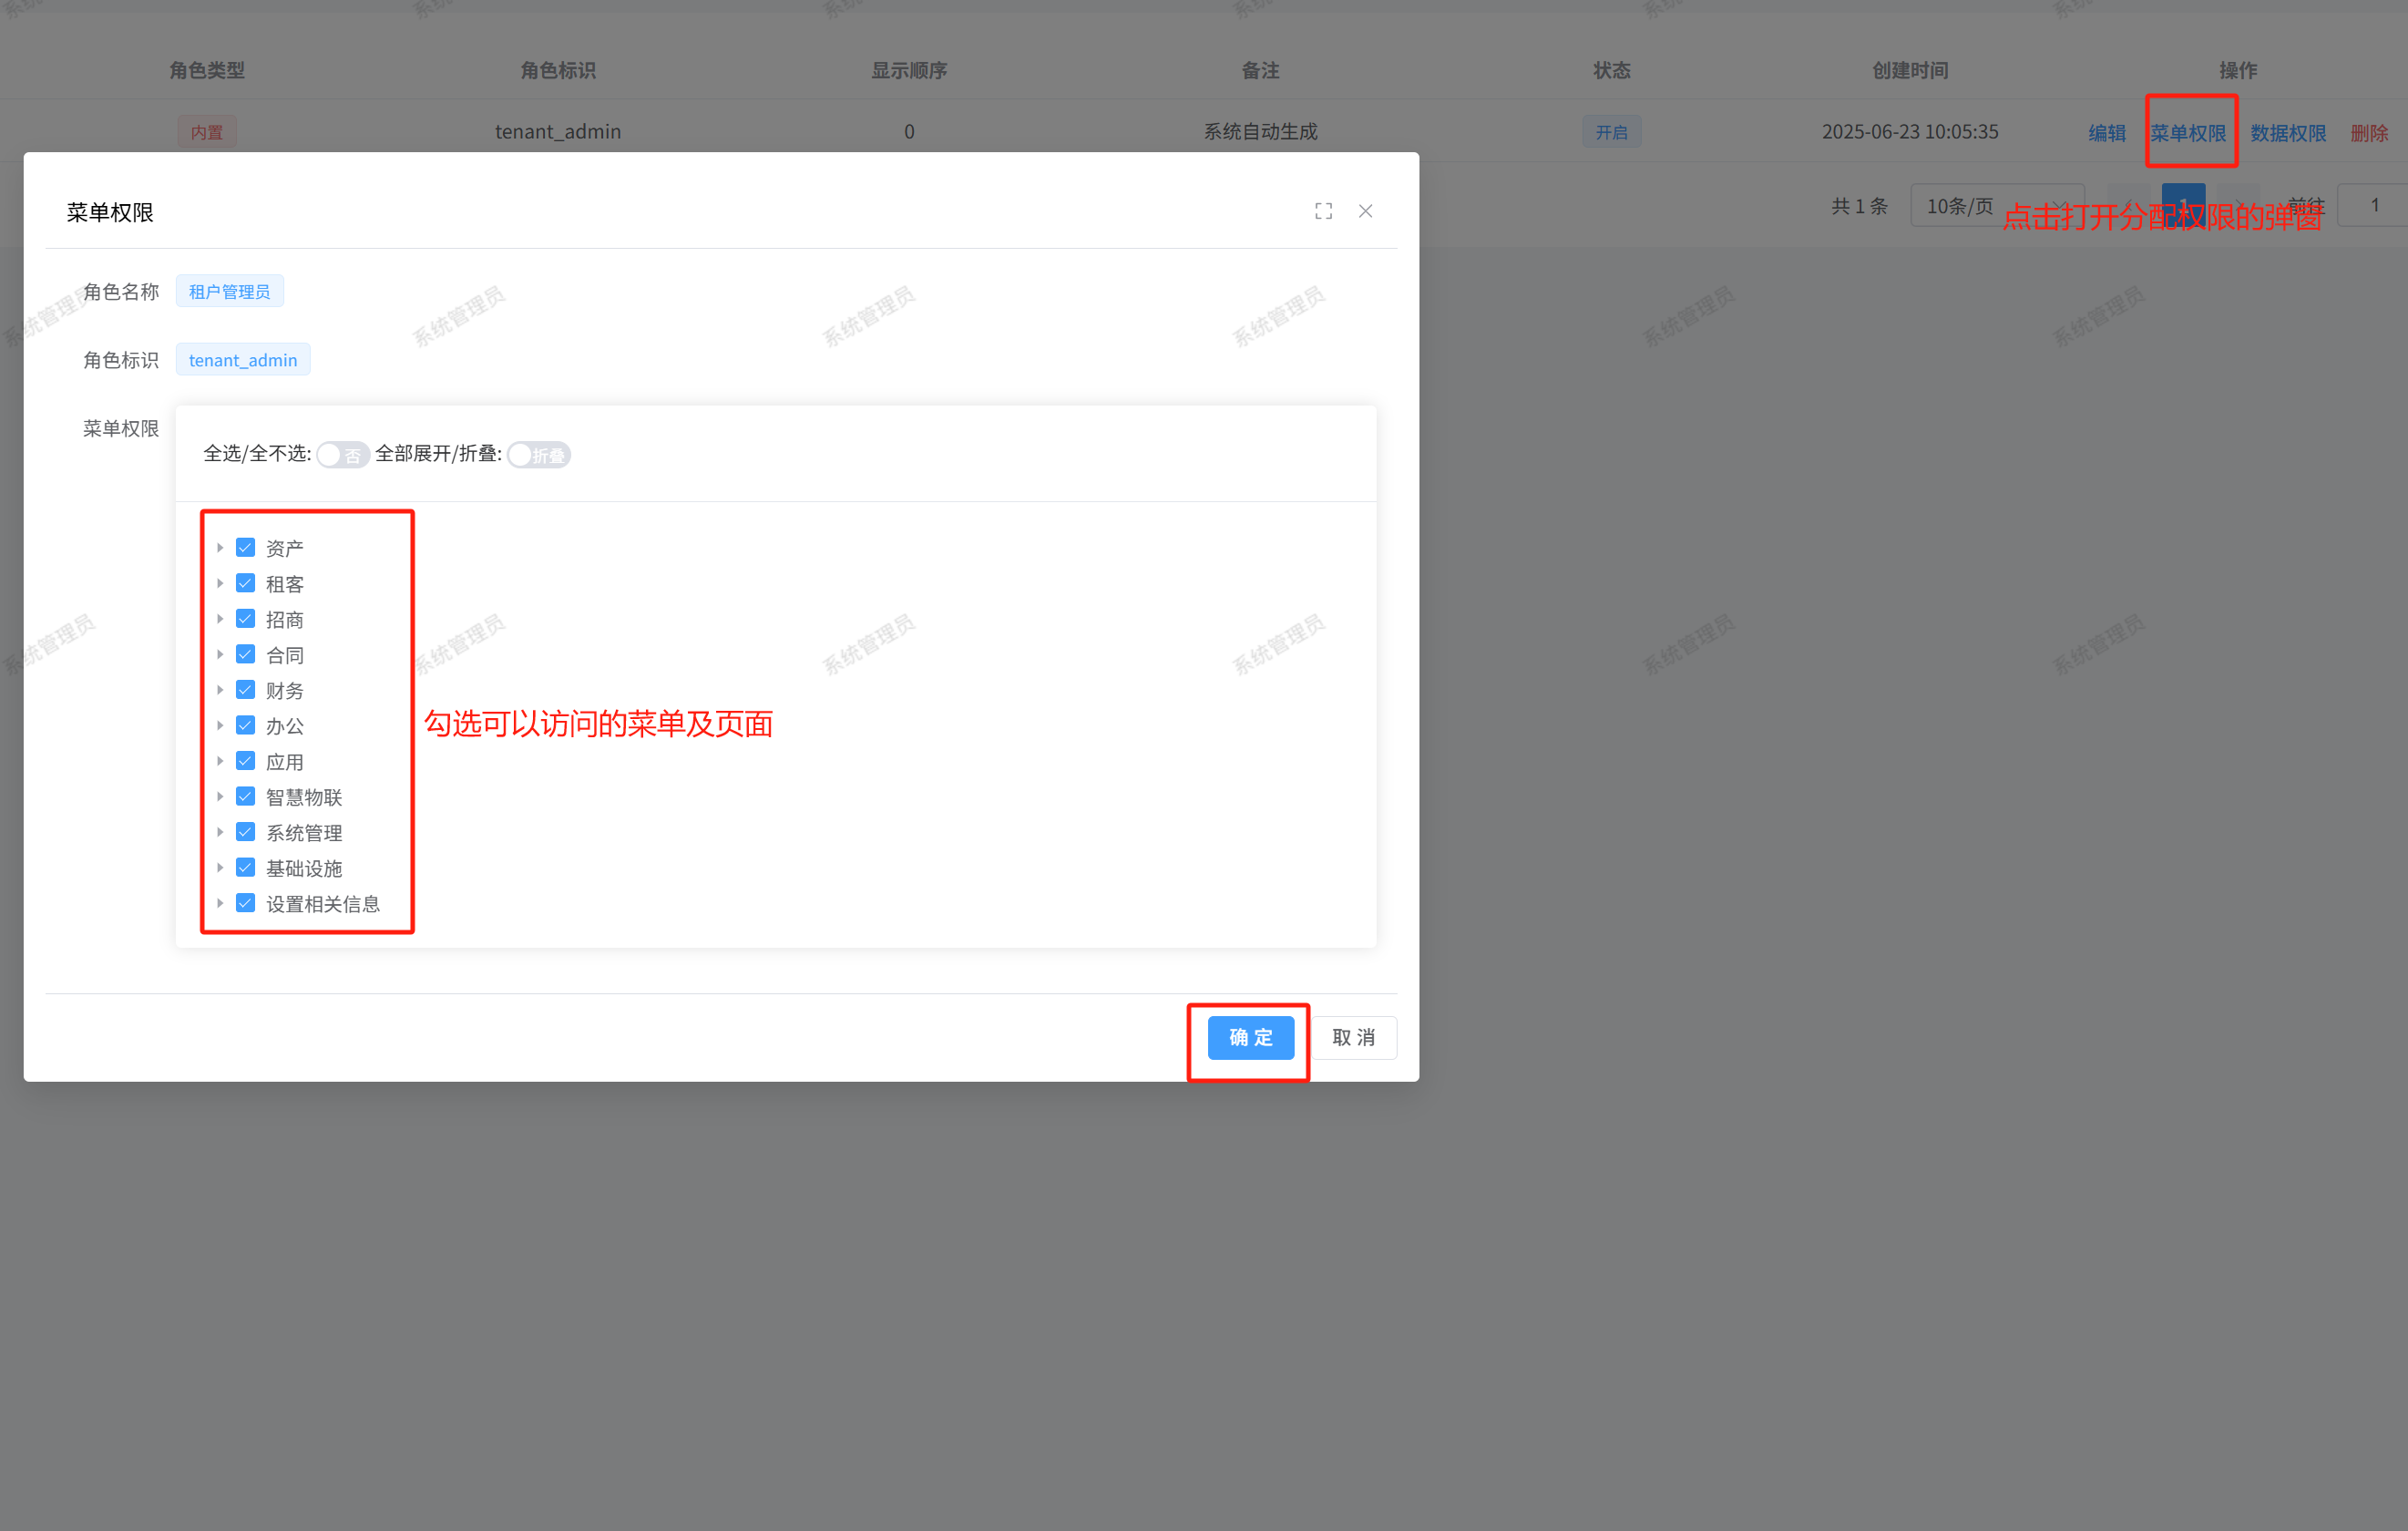Close the 菜单权限 dialog with X icon
The width and height of the screenshot is (2408, 1531).
click(x=1365, y=211)
